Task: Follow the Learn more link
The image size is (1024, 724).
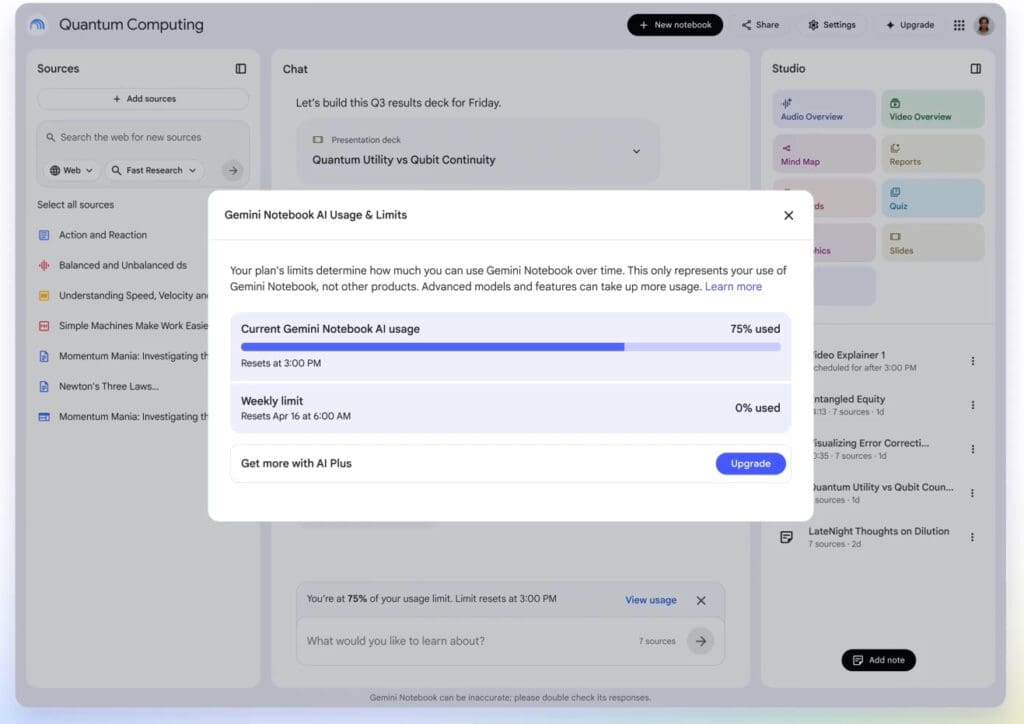Action: (x=733, y=287)
